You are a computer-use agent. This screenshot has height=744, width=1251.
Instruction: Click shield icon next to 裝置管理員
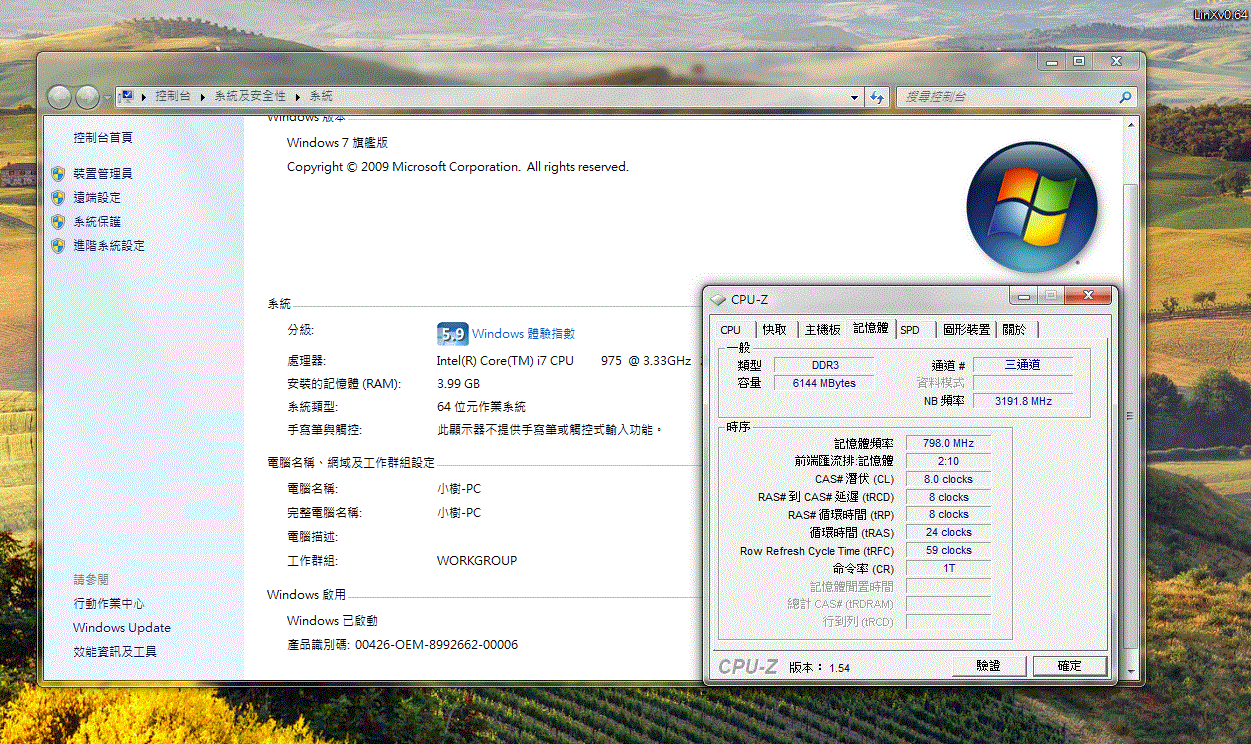(58, 174)
